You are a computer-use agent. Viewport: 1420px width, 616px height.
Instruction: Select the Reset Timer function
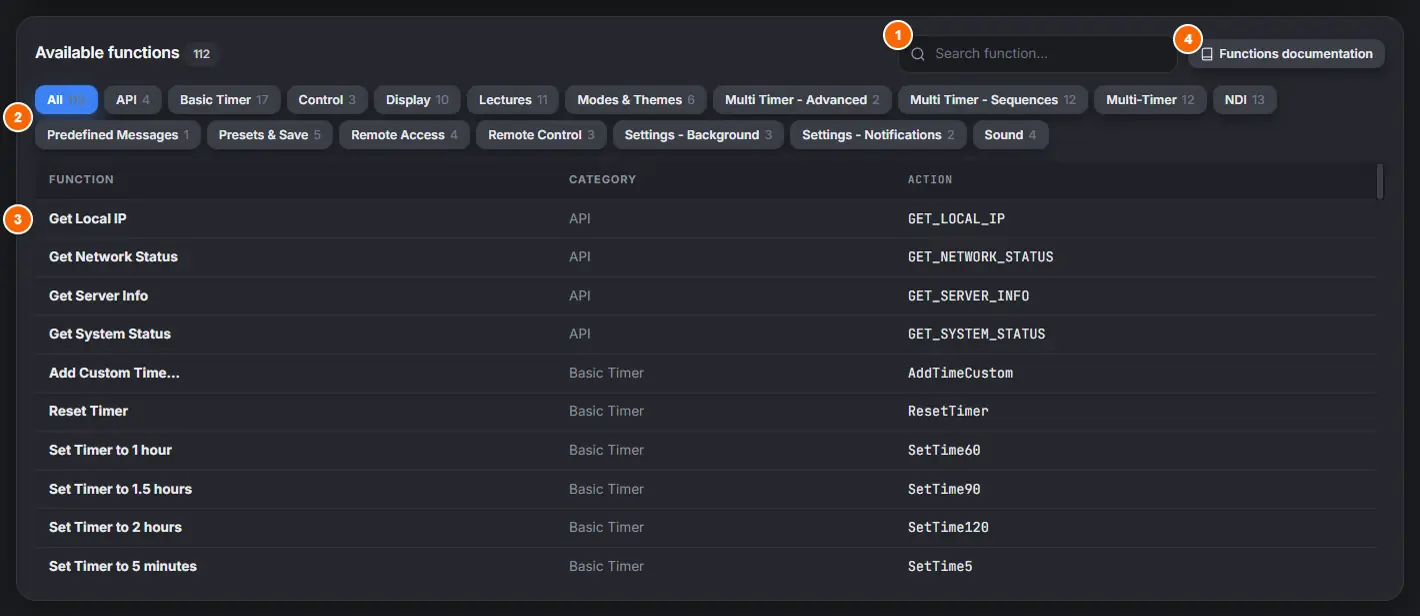[705, 411]
